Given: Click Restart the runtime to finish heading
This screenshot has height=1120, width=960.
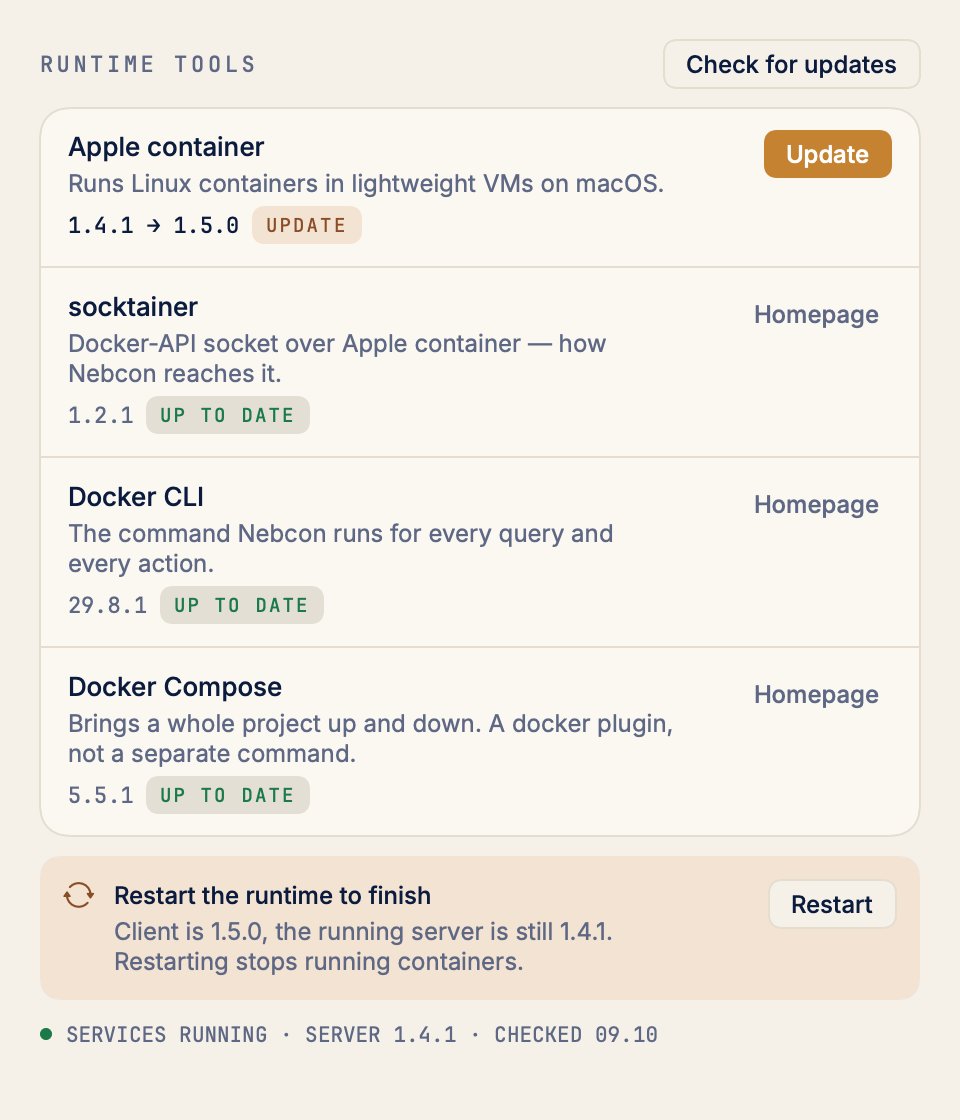Looking at the screenshot, I should (x=273, y=896).
